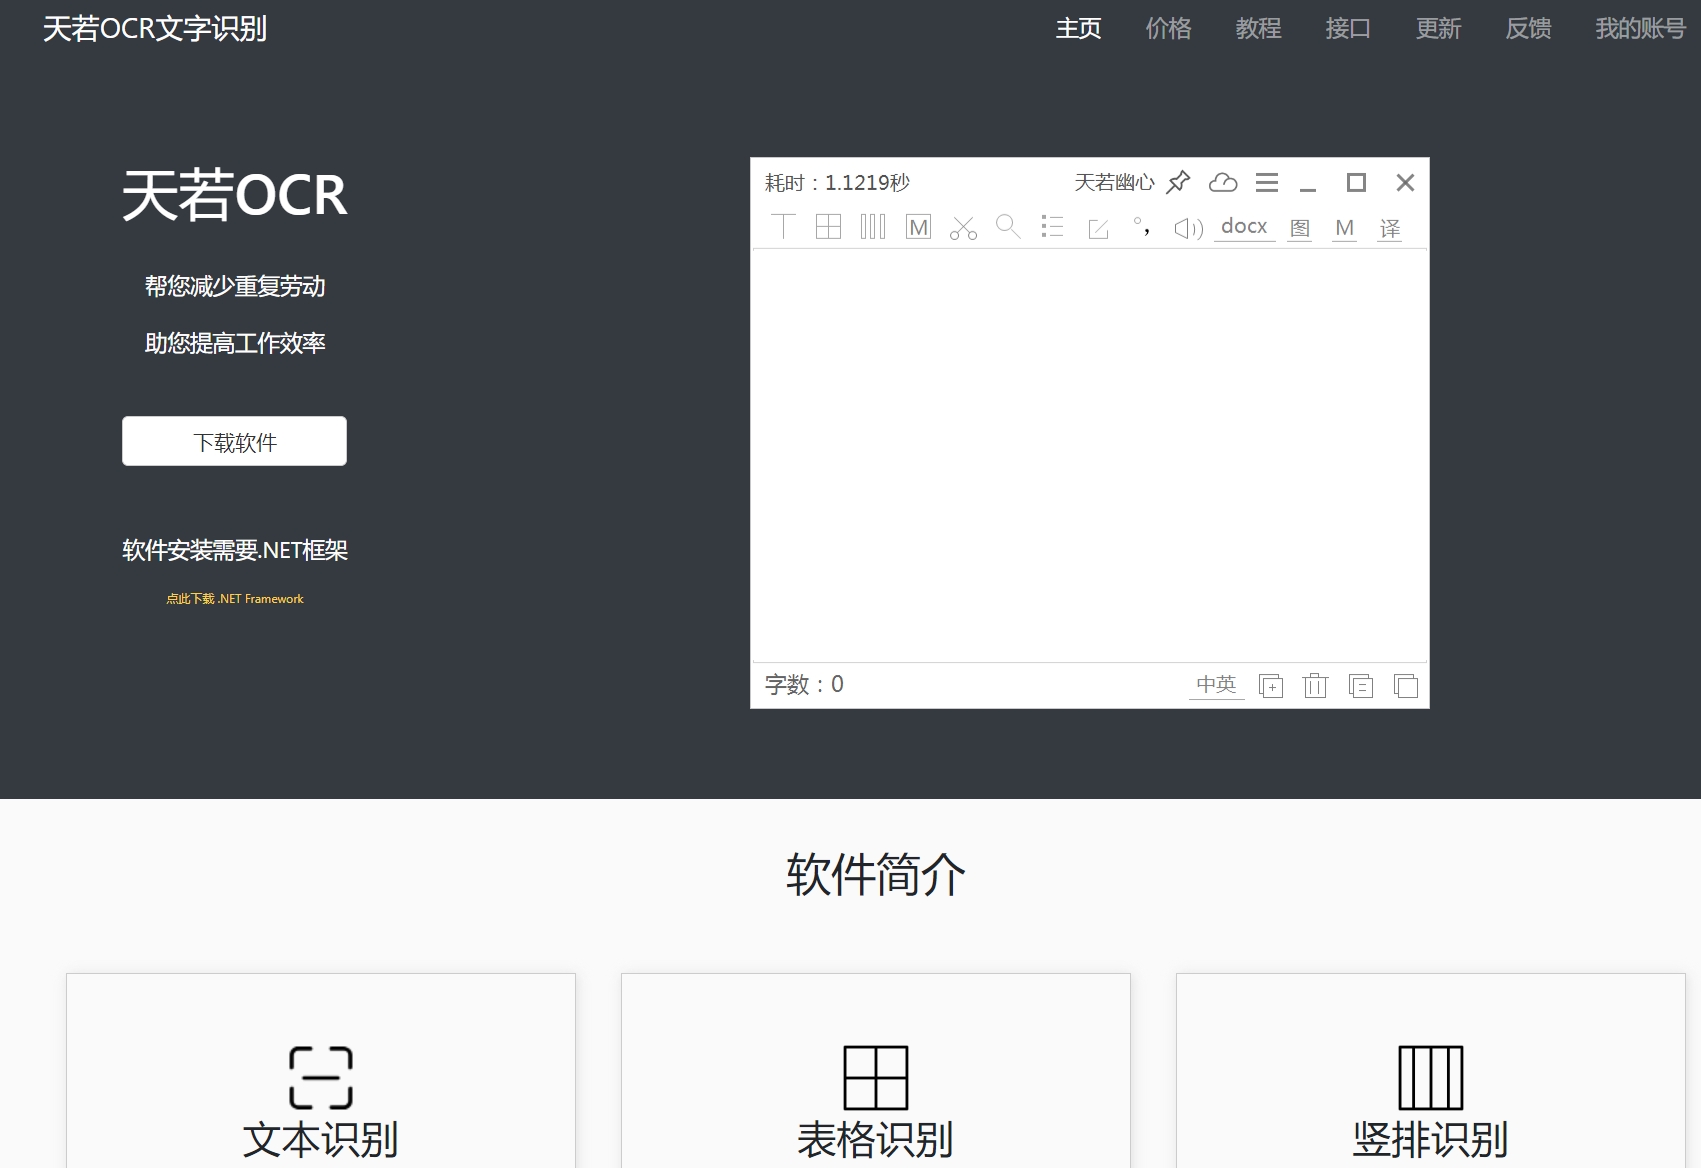Click the 竖排识别 card title
The width and height of the screenshot is (1701, 1168).
click(x=1431, y=1140)
